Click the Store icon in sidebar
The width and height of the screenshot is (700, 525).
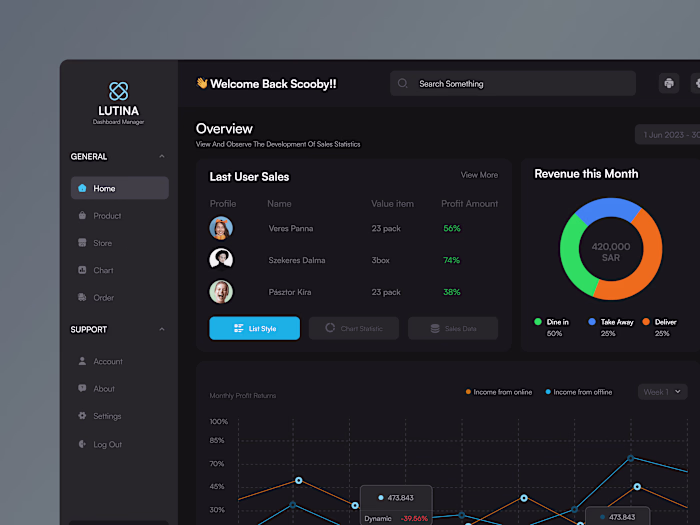point(82,242)
